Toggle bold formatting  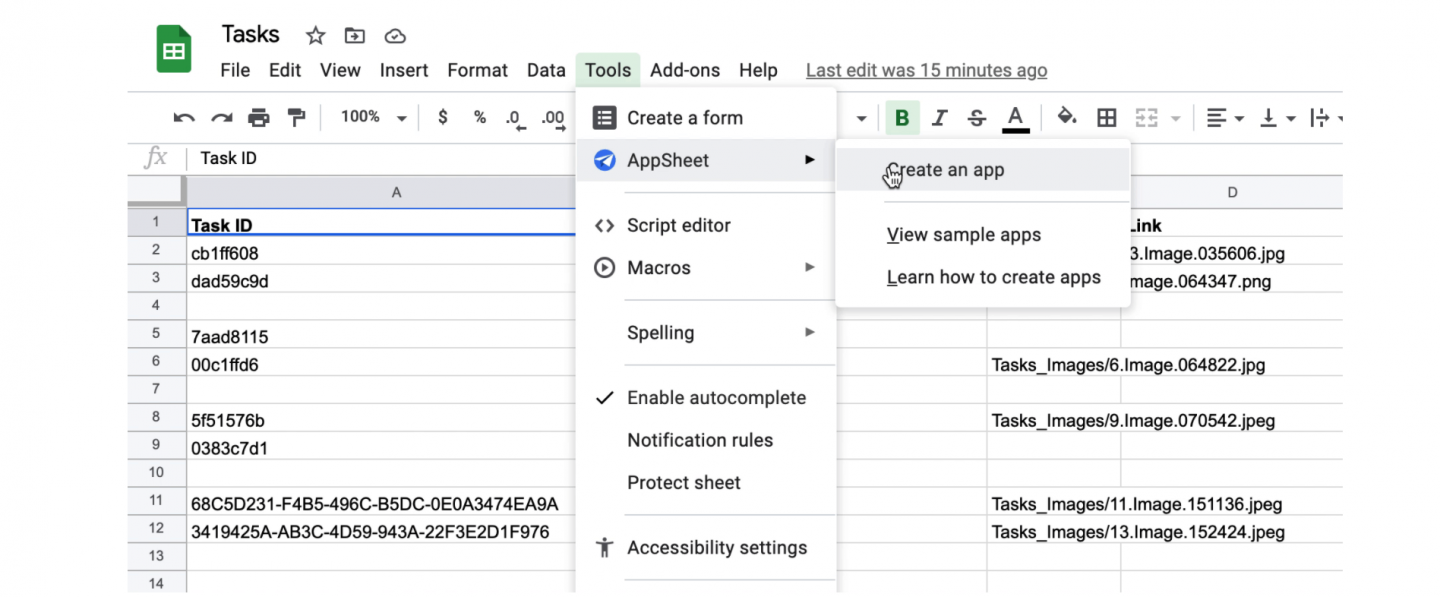tap(901, 117)
